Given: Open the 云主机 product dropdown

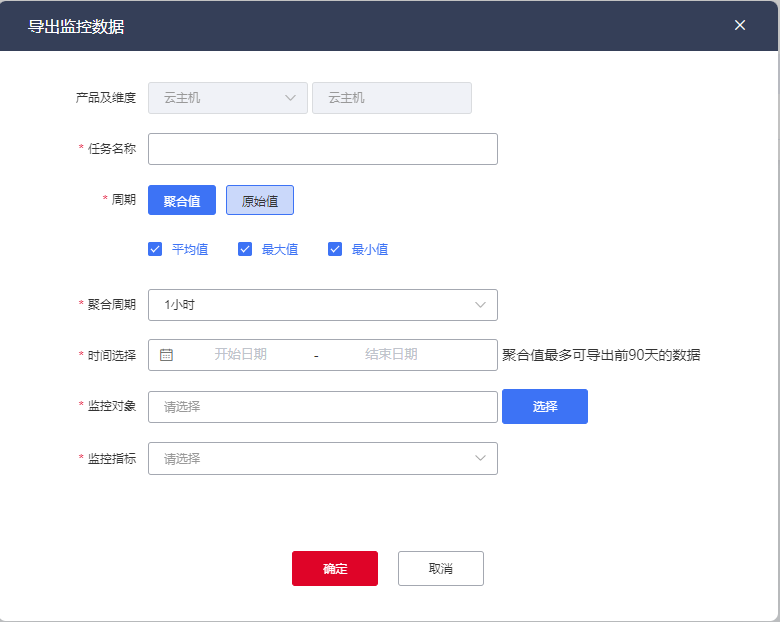Looking at the screenshot, I should point(228,98).
